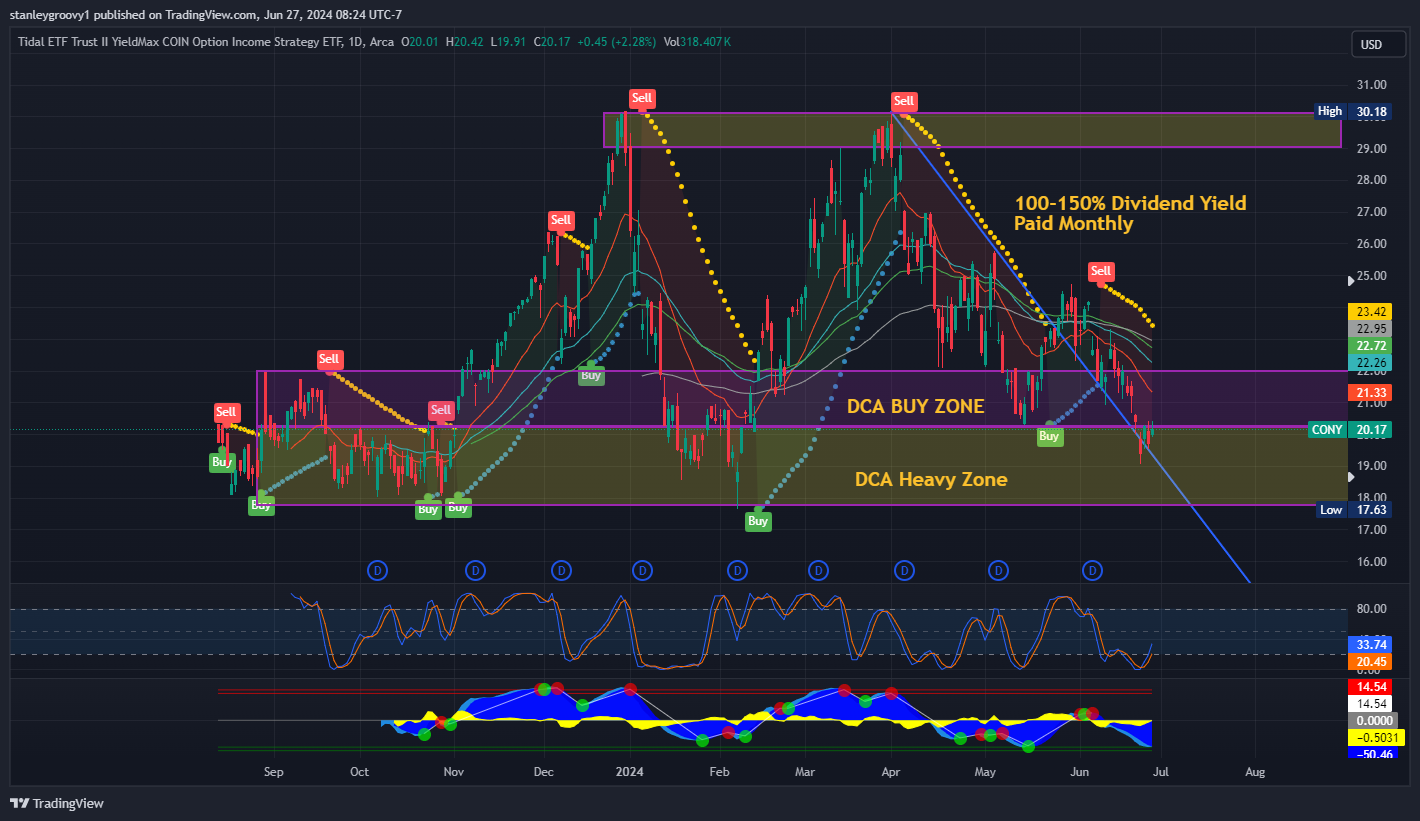Select the Sell marker above the April peak
The height and width of the screenshot is (821, 1420).
tap(904, 101)
